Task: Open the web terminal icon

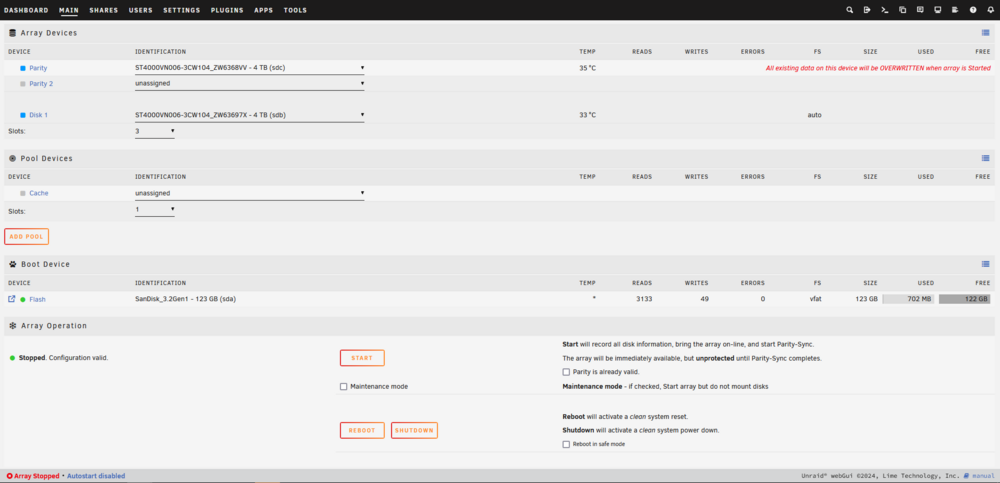Action: [x=885, y=10]
